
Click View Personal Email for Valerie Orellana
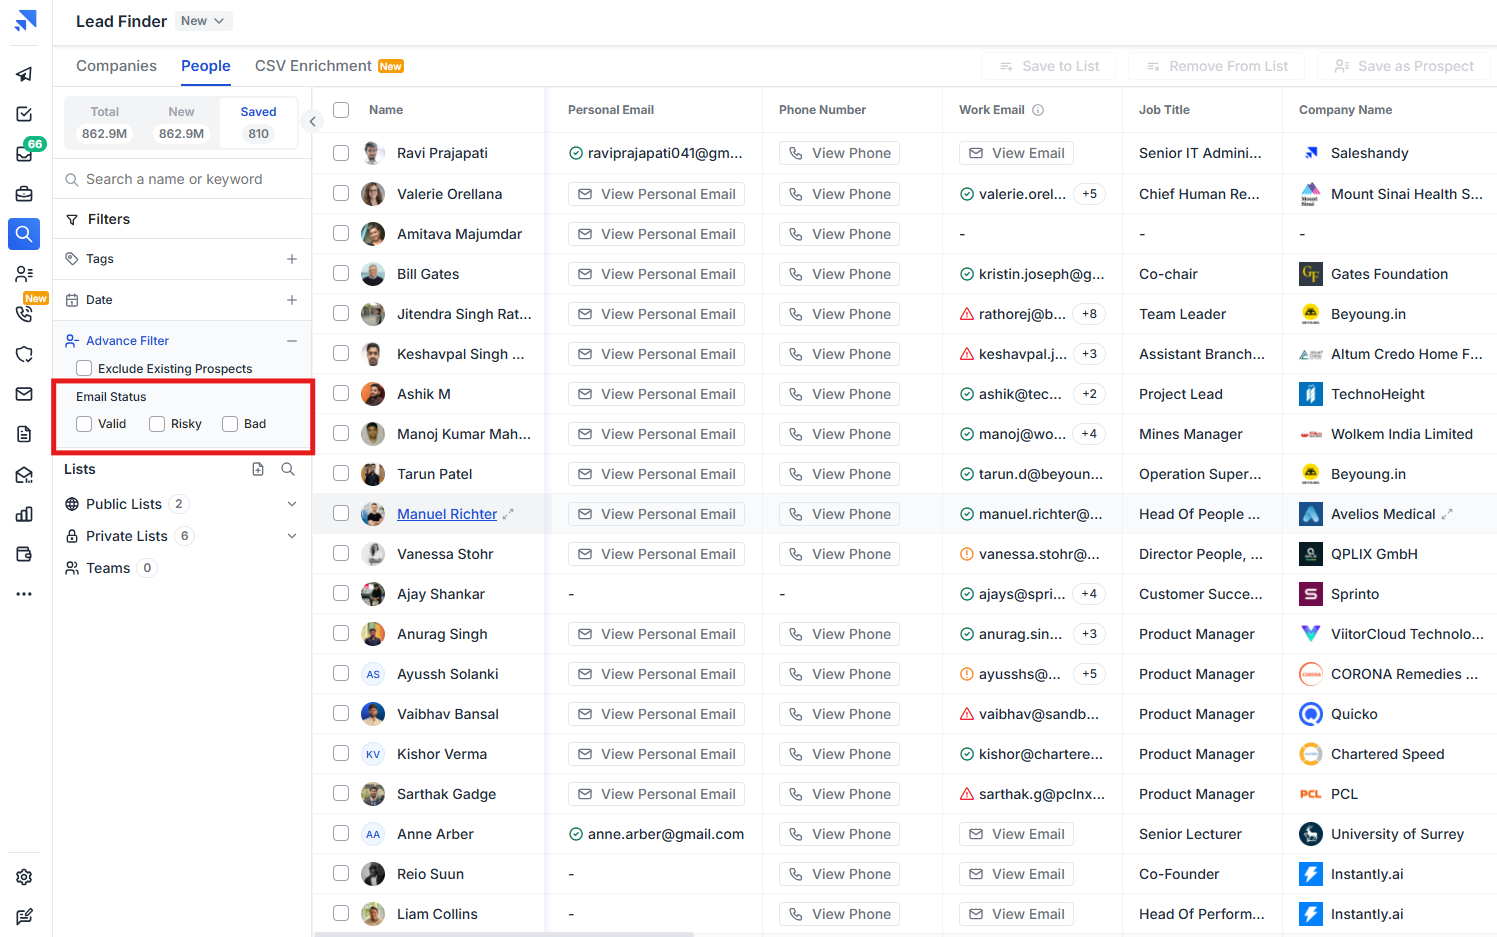tap(656, 194)
